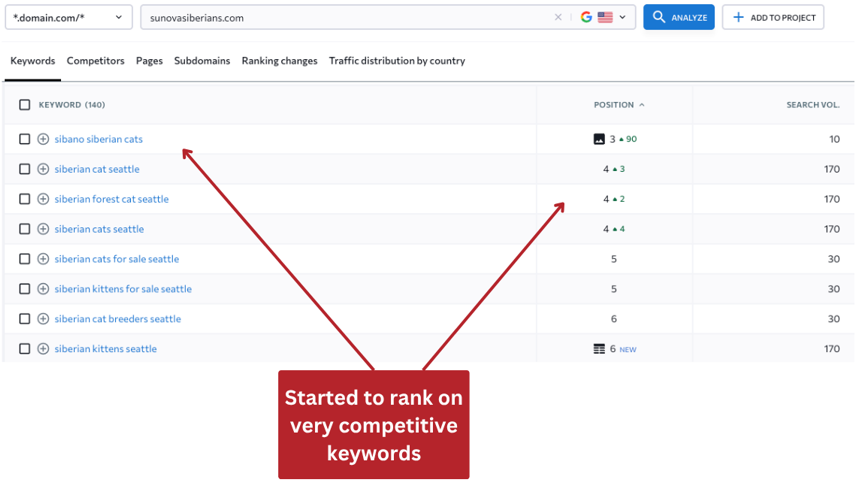Viewport: 858px width, 485px height.
Task: Open 'siberian cats for sale seattle' link
Action: point(117,259)
